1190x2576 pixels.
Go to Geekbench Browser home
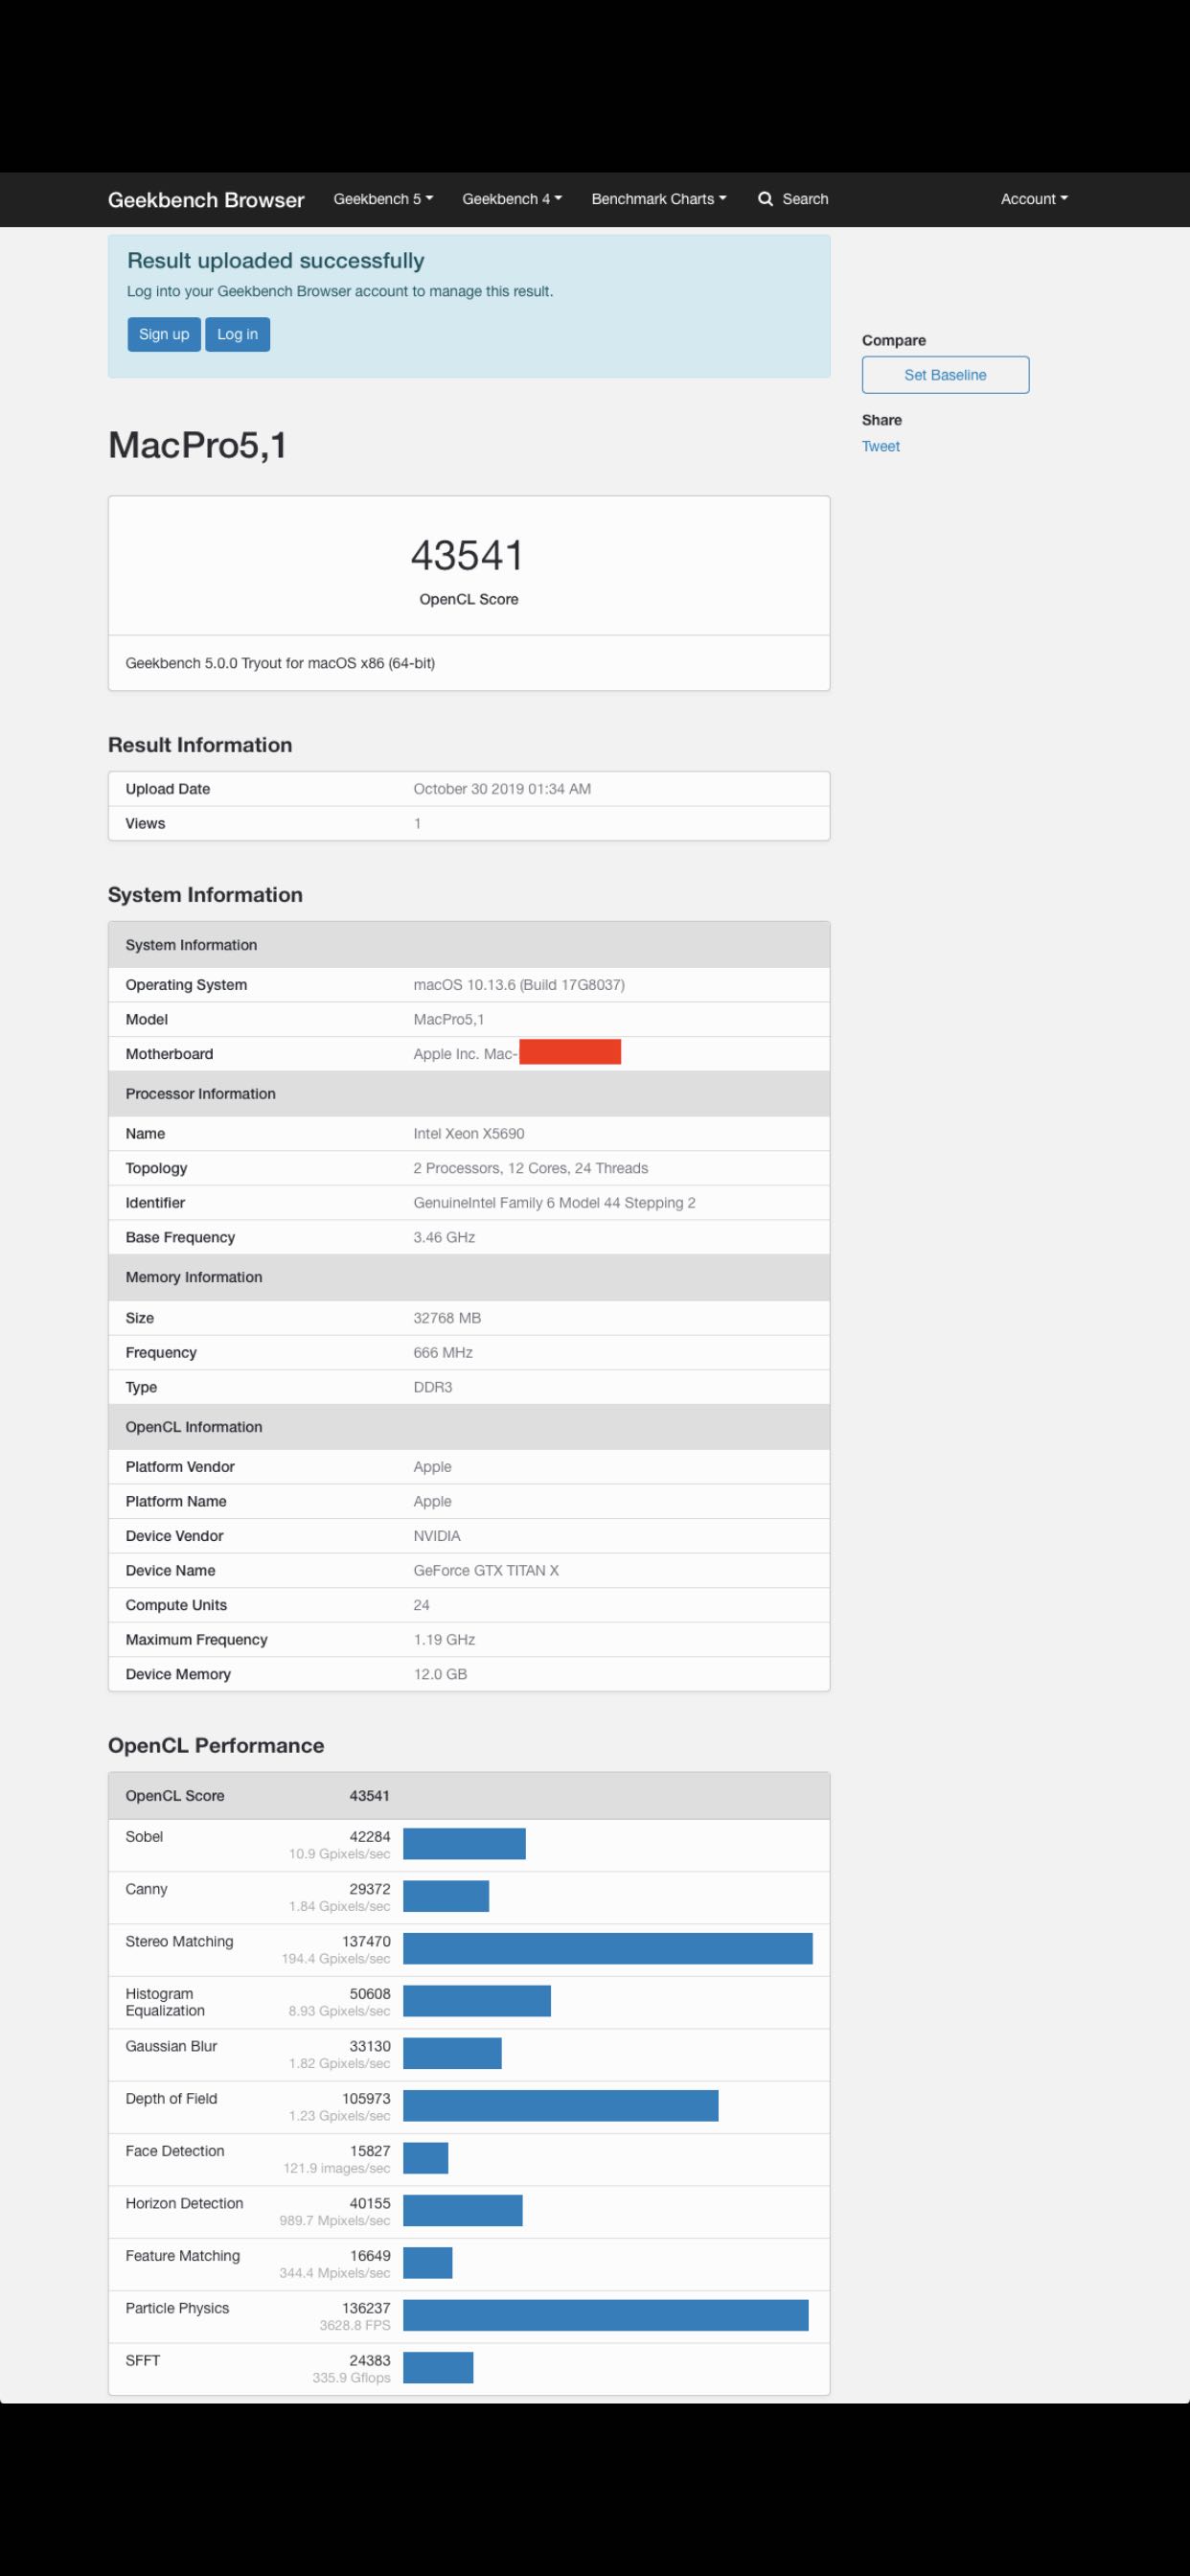click(206, 200)
